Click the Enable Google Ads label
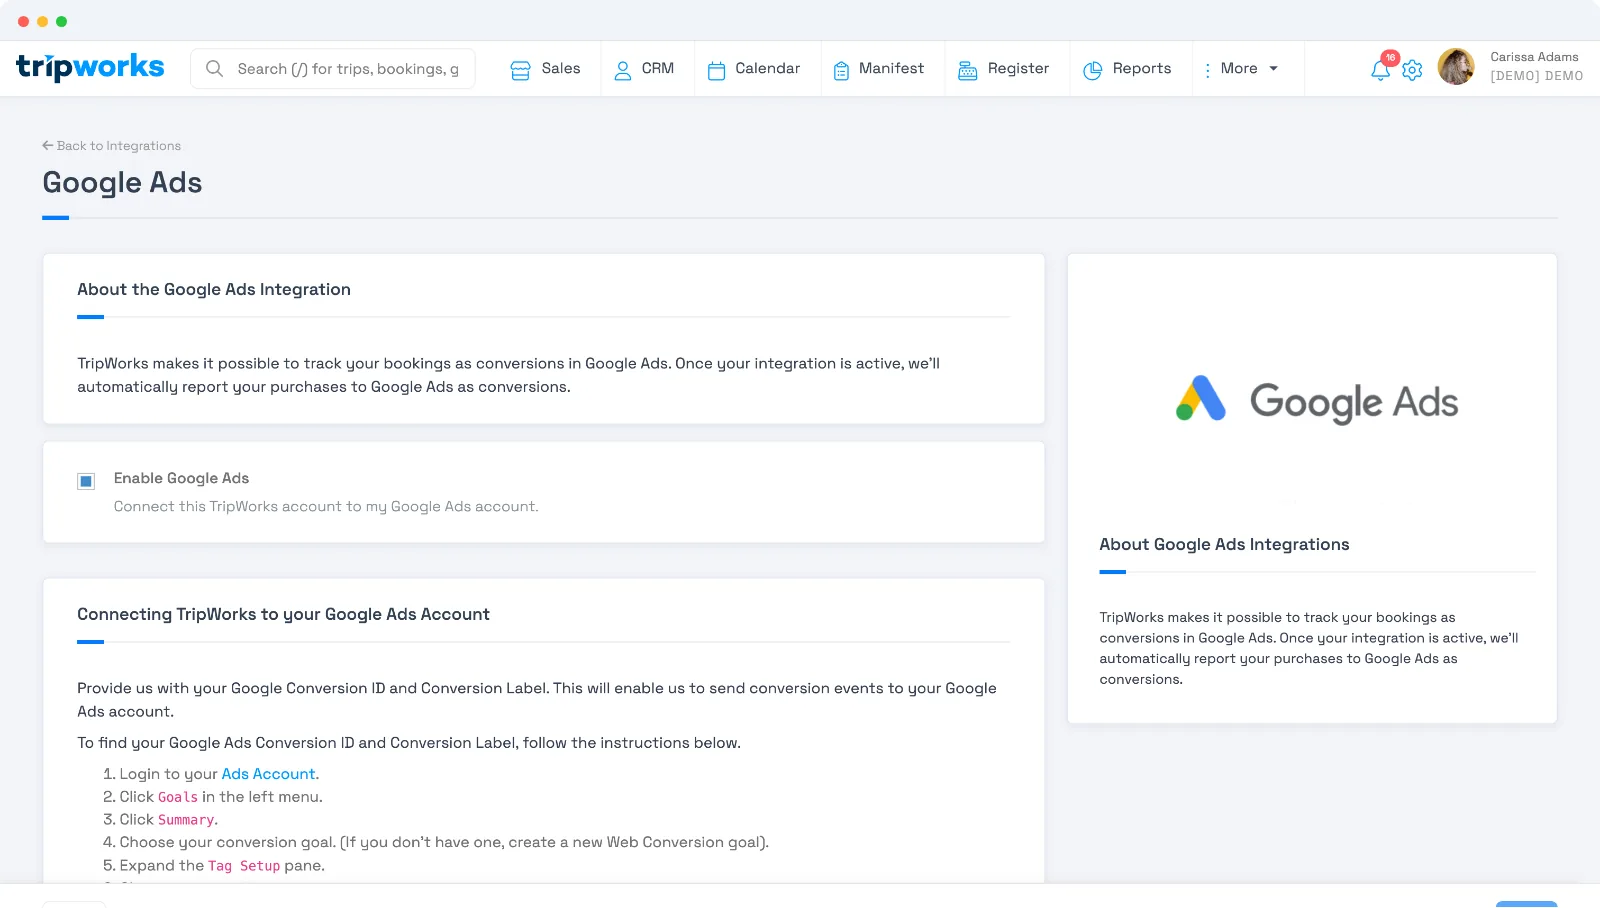Screen dimensions: 1600x908 click(x=181, y=478)
